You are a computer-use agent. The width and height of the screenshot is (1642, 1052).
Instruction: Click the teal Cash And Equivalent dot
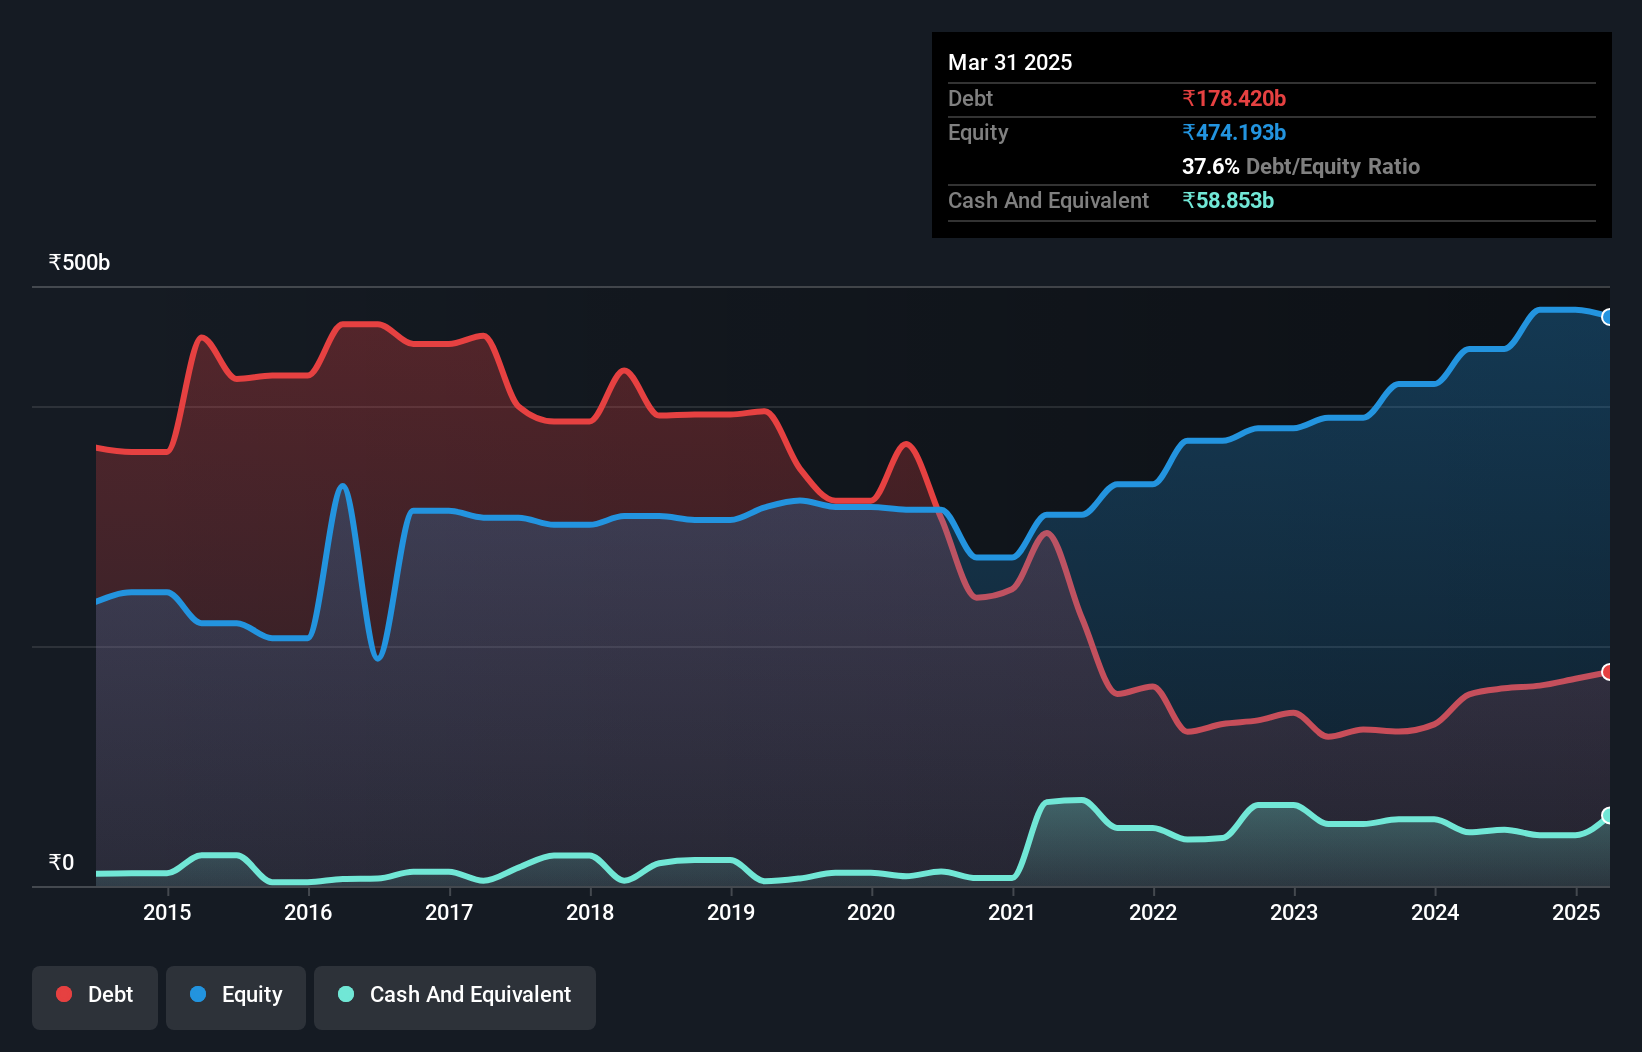(x=344, y=994)
